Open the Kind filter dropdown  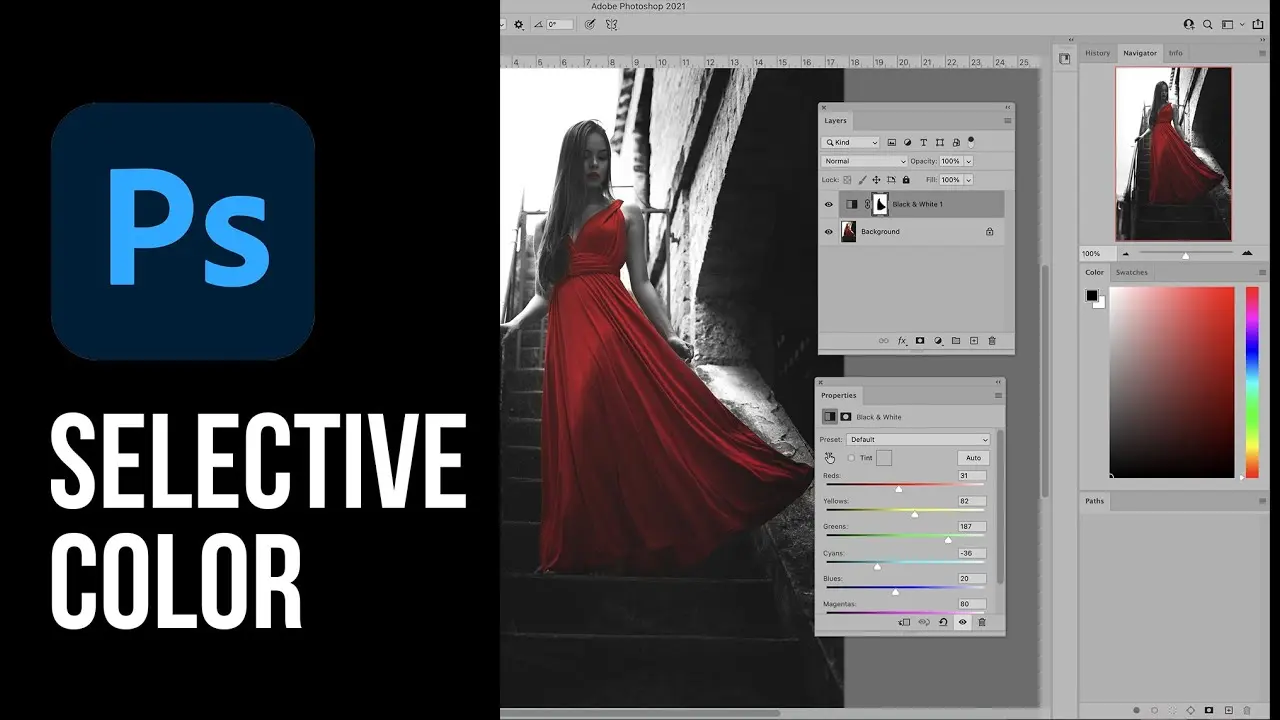(851, 143)
